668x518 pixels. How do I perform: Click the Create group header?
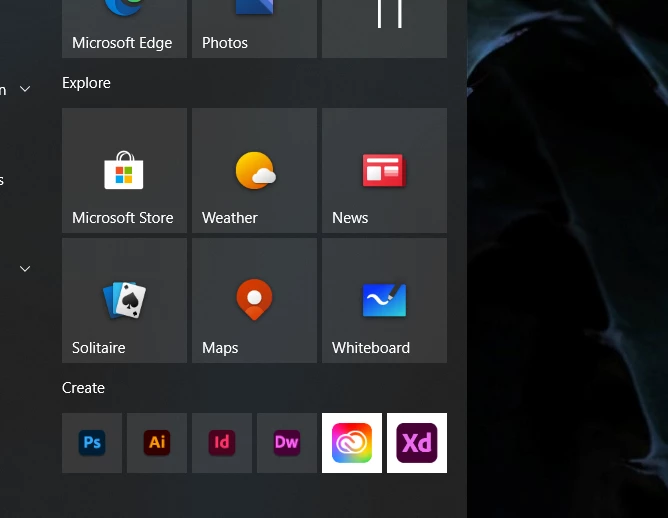point(84,388)
